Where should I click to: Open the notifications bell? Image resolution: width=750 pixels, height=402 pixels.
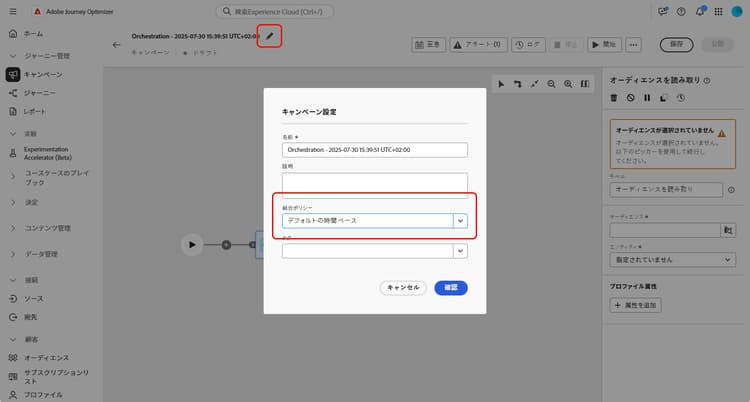[x=700, y=11]
